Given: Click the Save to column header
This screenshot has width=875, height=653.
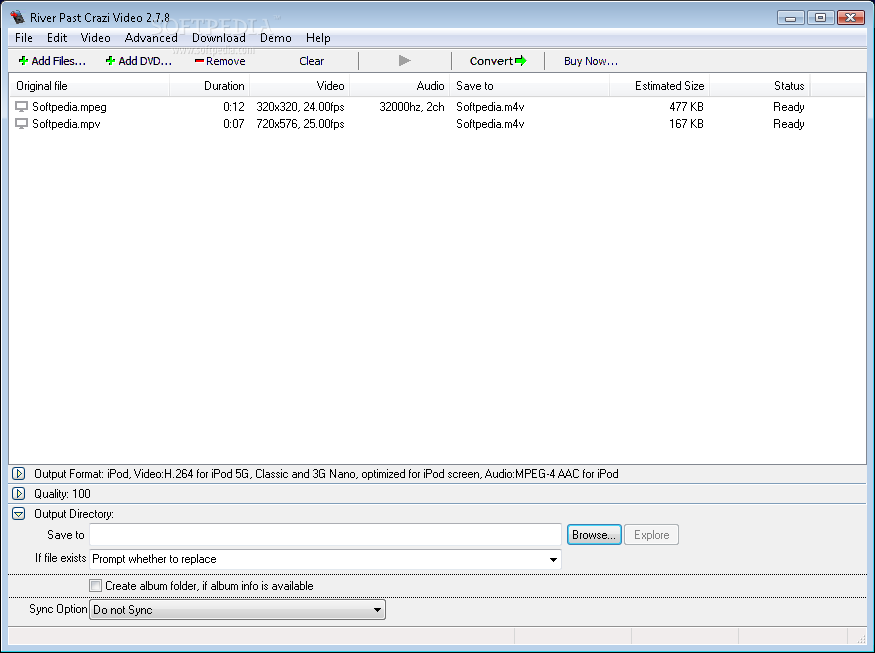Looking at the screenshot, I should coord(530,86).
